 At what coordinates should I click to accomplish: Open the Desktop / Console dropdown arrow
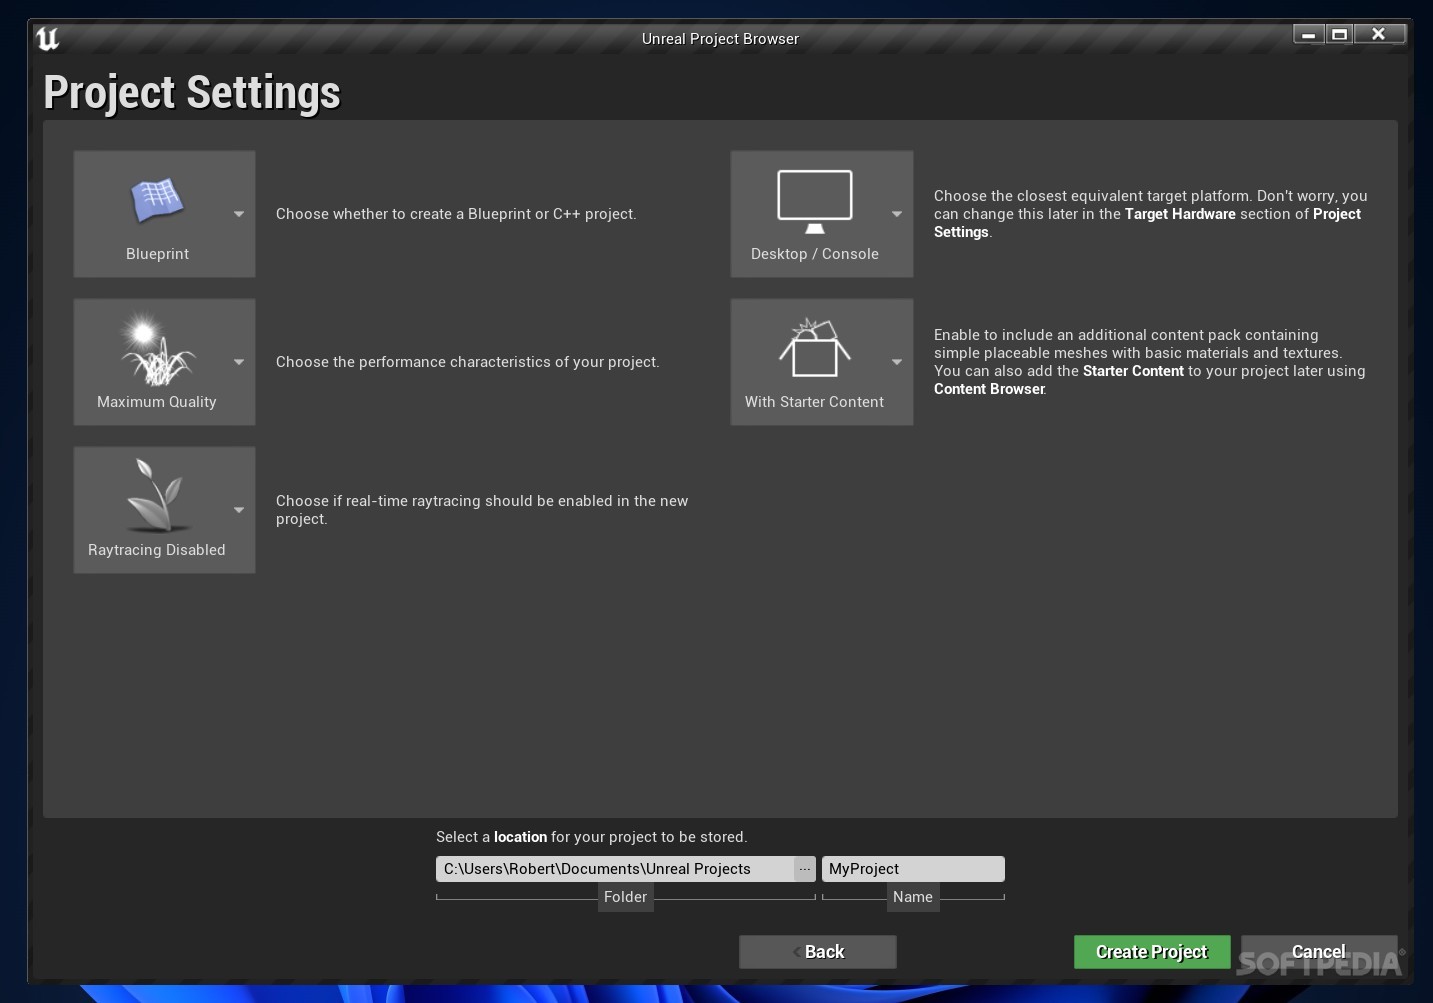897,214
